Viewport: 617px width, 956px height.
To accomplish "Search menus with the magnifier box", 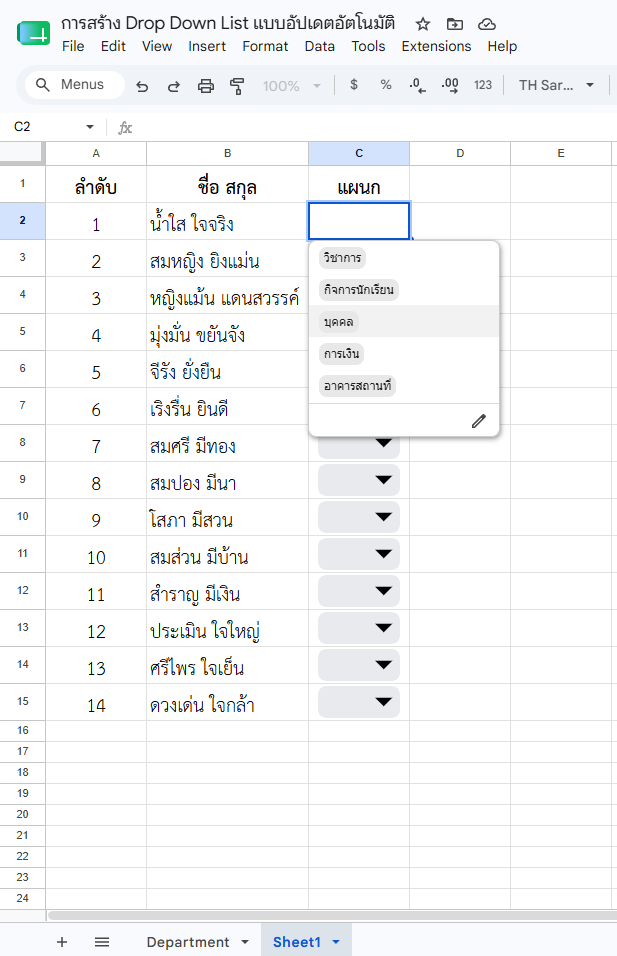I will (x=75, y=85).
